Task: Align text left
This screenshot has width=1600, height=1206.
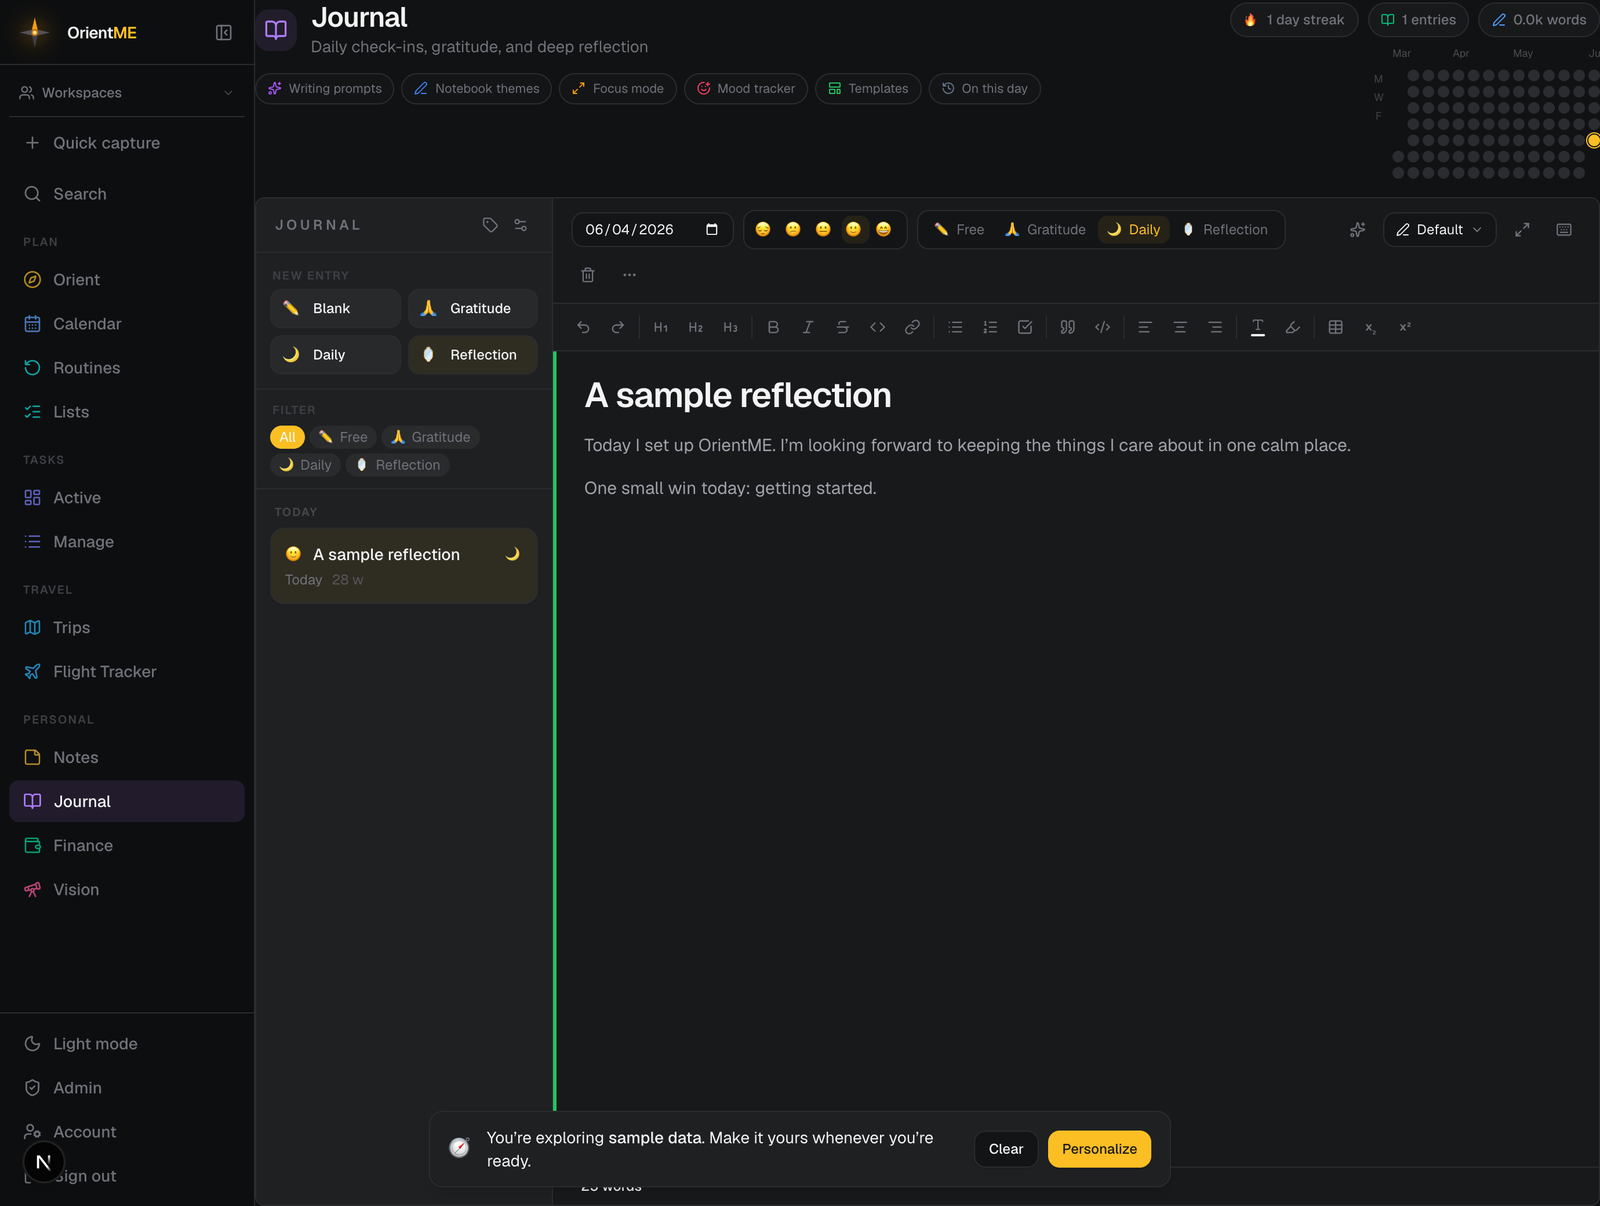Action: point(1145,327)
